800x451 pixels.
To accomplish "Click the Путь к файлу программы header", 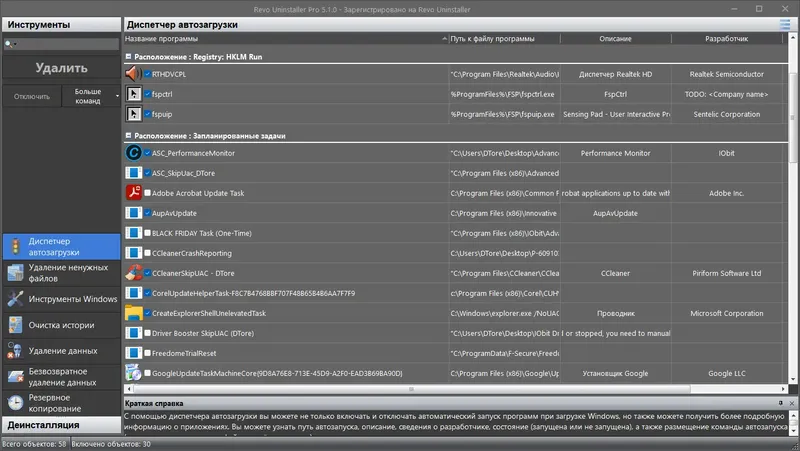I will (504, 39).
